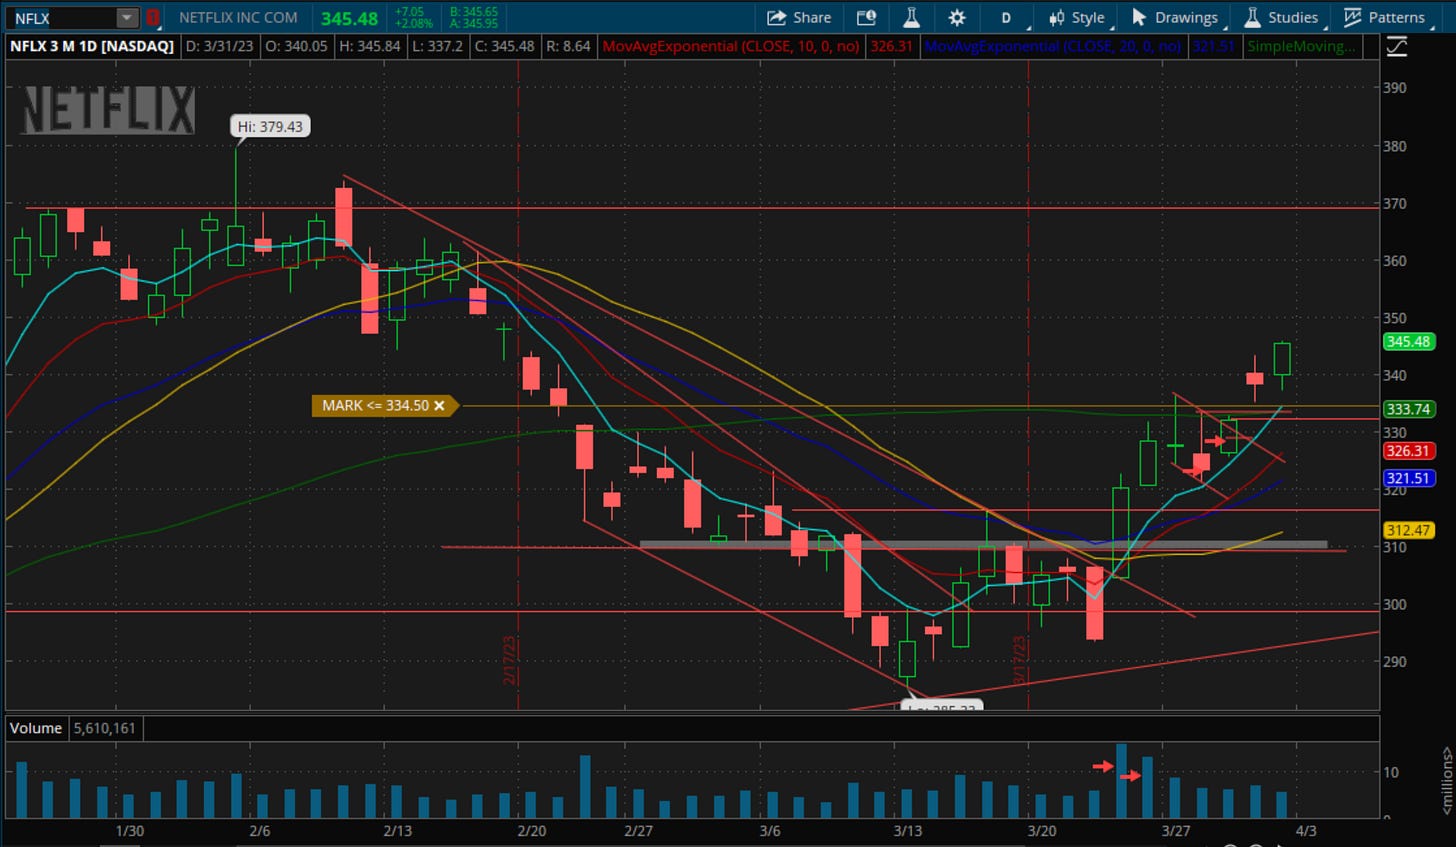Open the Studies menu
This screenshot has height=847, width=1456.
tap(1282, 18)
